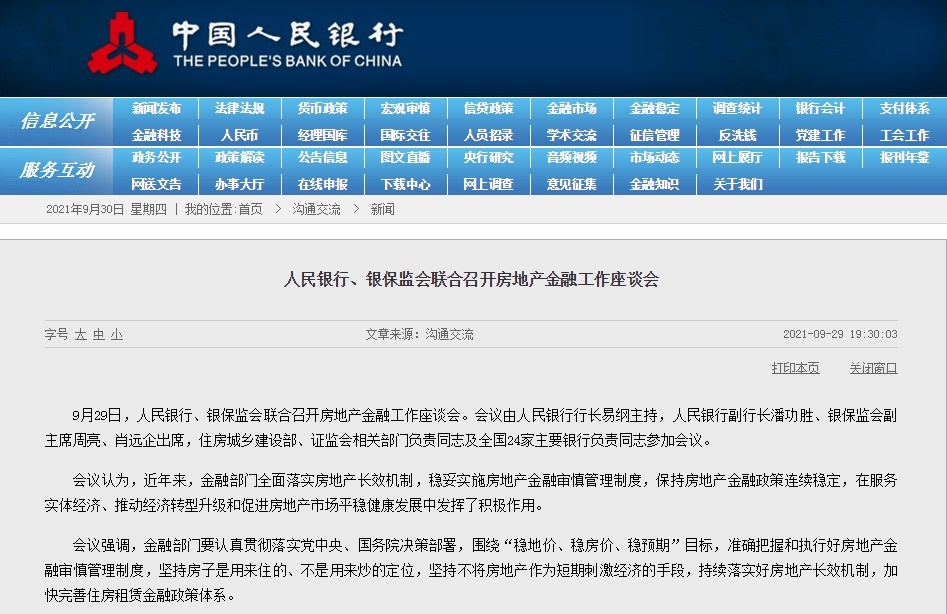The image size is (947, 614).
Task: Go to 货币政策 section
Action: 323,108
